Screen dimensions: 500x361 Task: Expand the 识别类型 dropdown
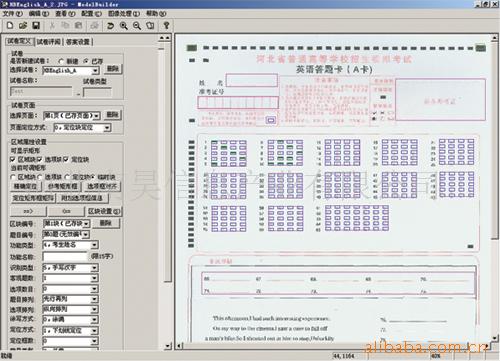pos(94,268)
